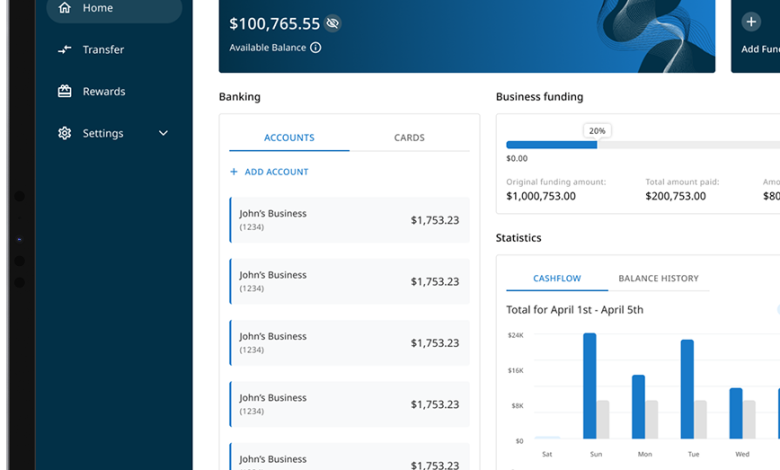780x470 pixels.
Task: Click the business funding progress bar
Action: pos(642,145)
